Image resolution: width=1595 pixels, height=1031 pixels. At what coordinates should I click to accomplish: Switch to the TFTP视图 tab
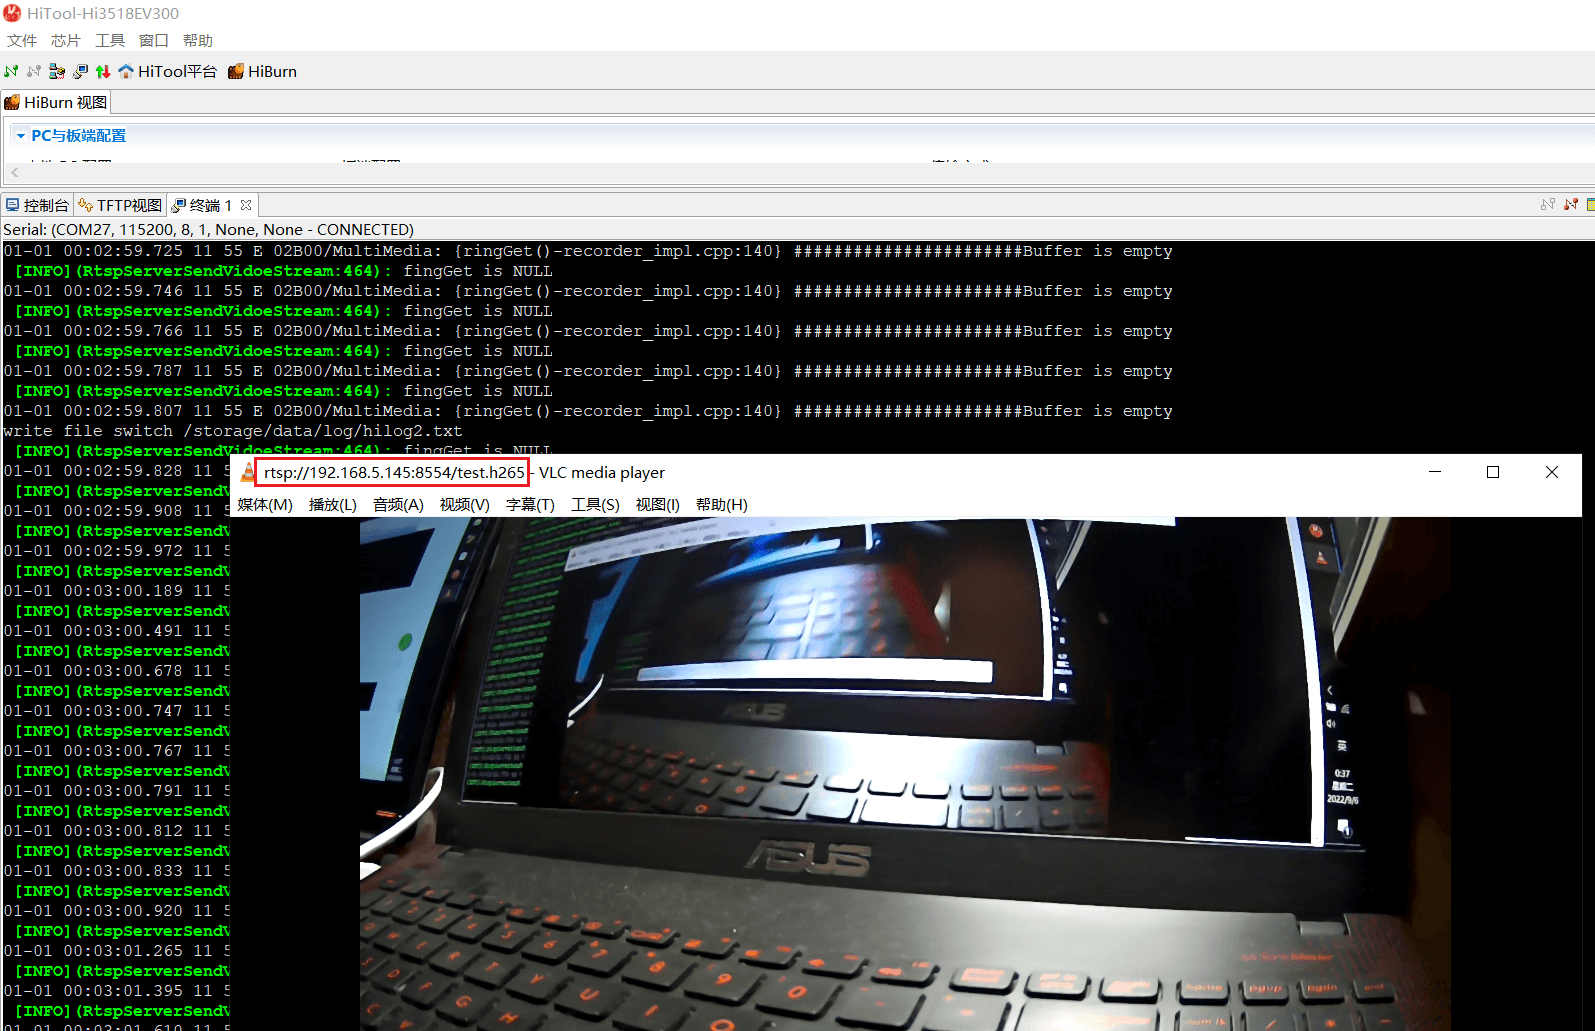click(121, 205)
